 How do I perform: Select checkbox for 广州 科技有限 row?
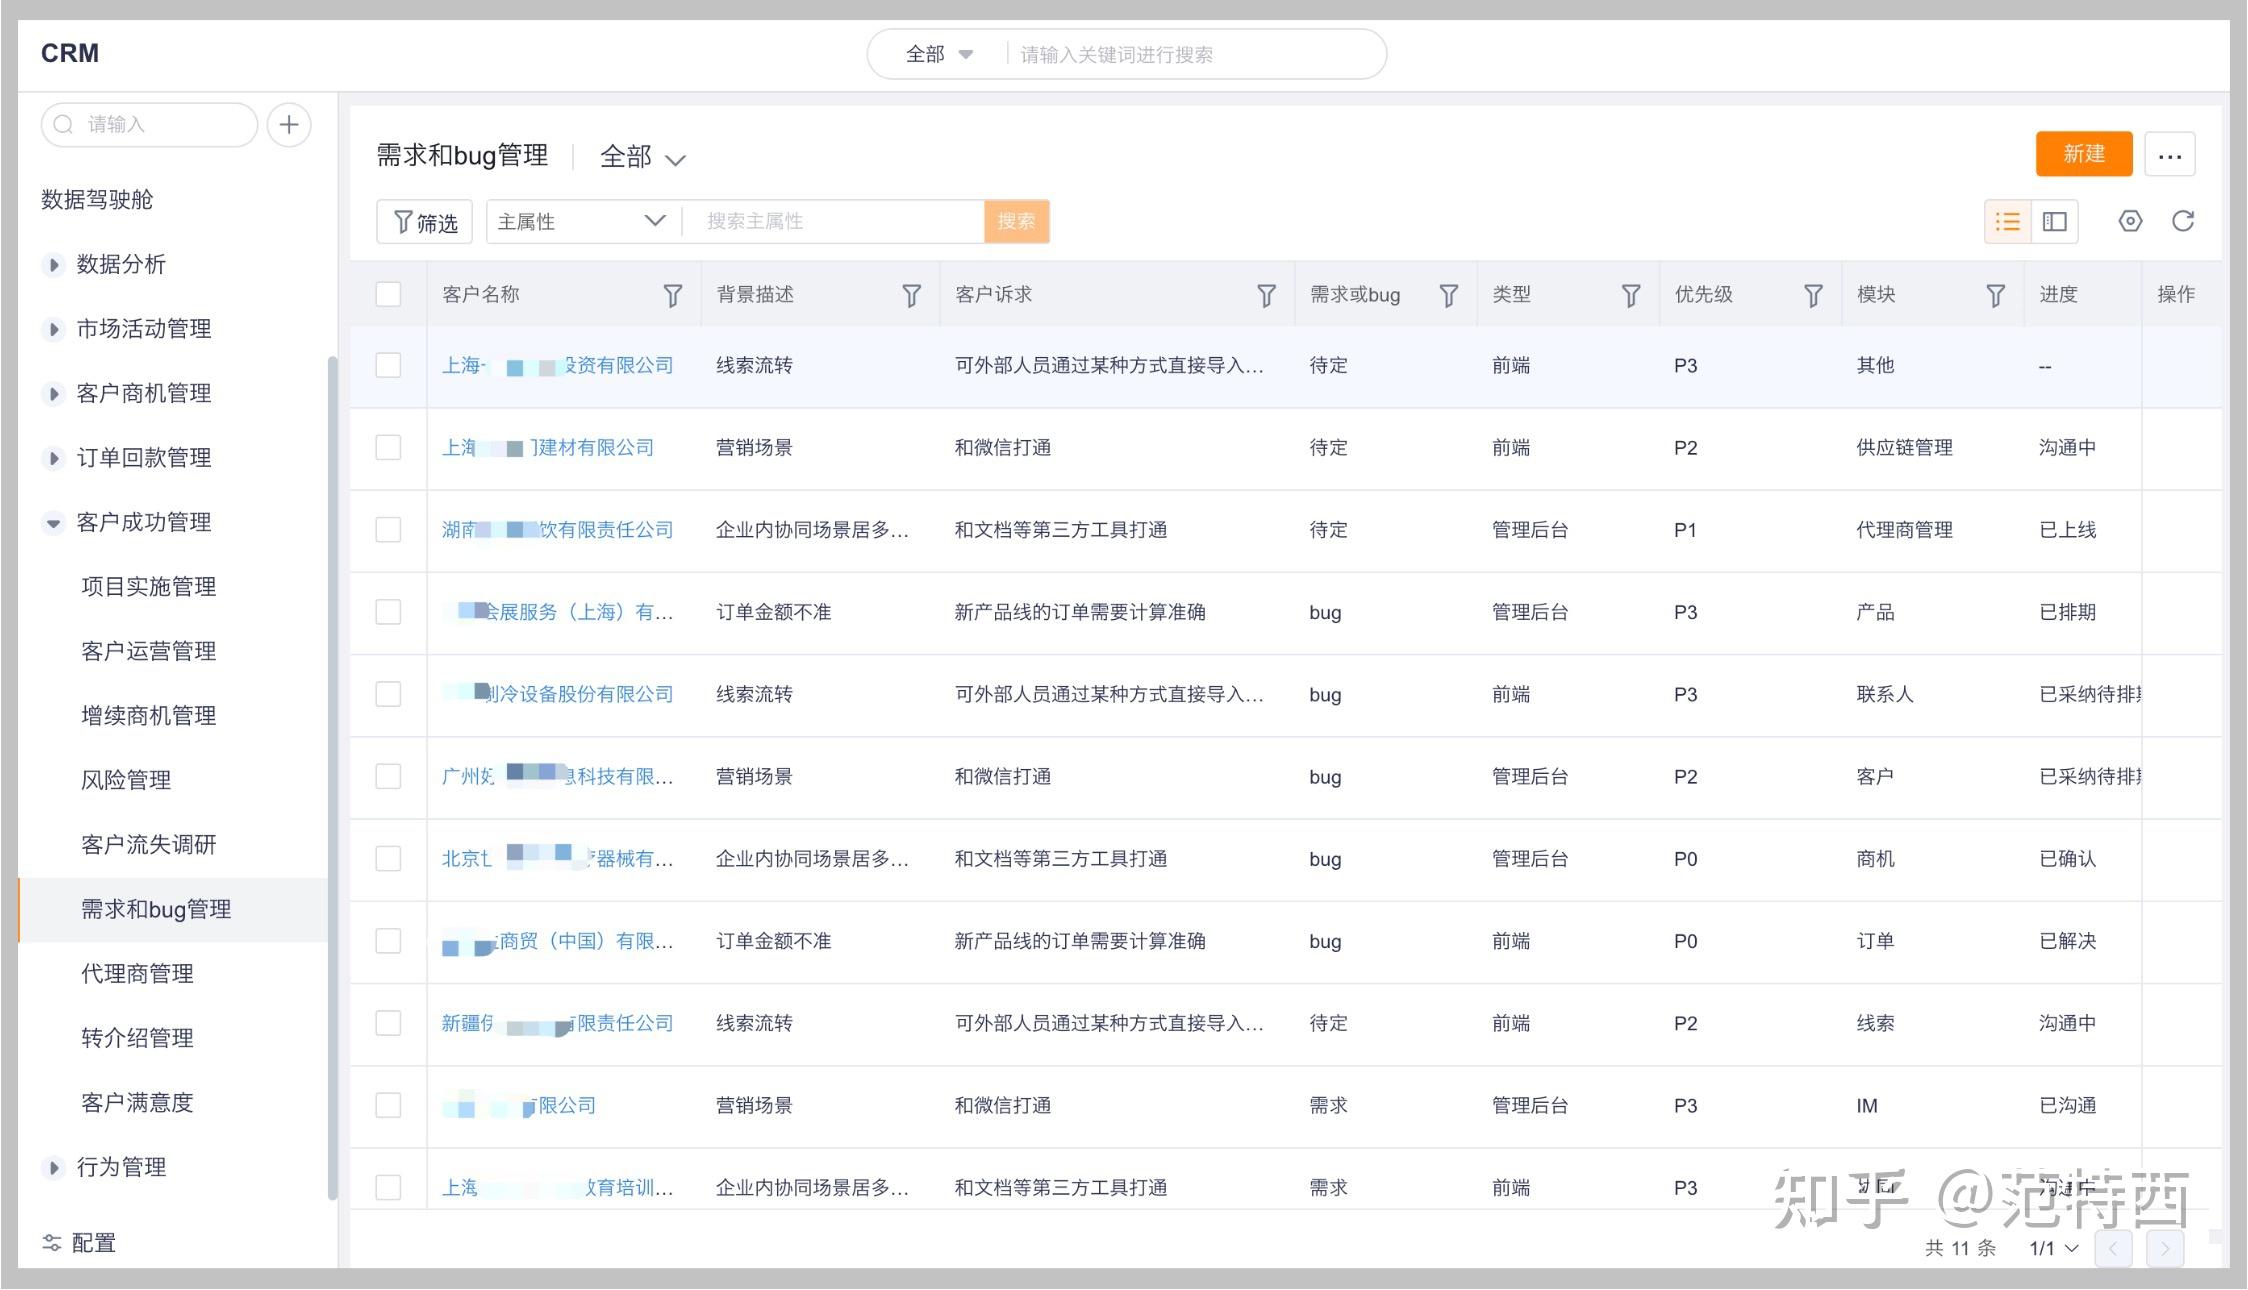pyautogui.click(x=388, y=776)
